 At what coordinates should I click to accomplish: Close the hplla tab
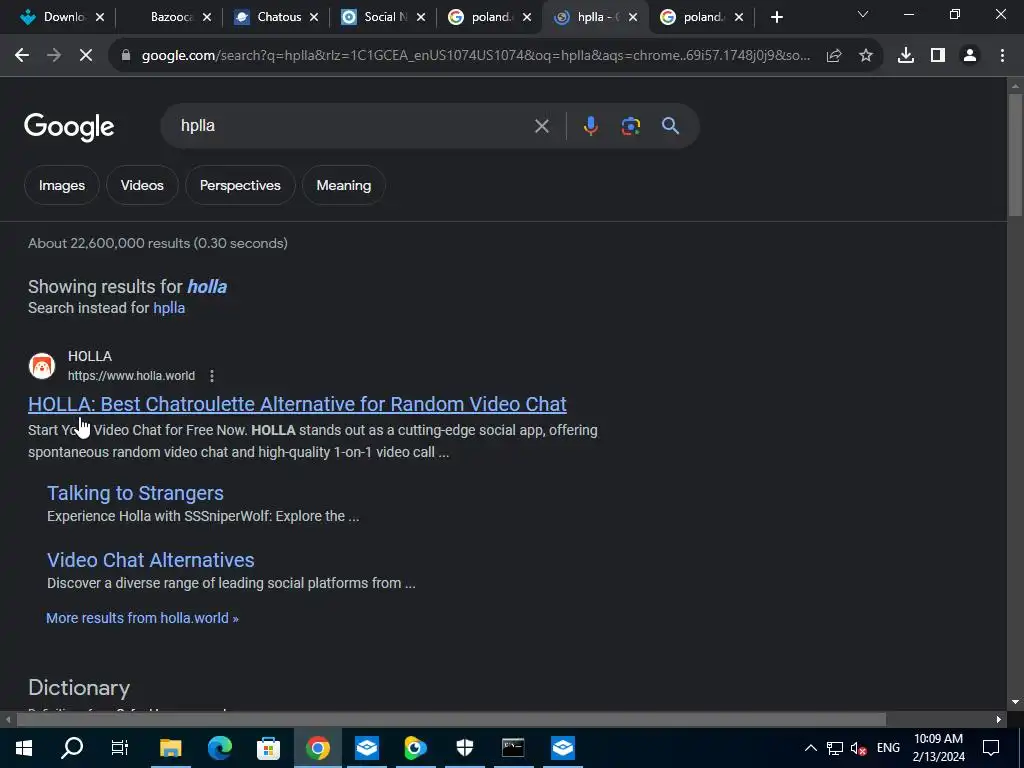click(633, 17)
